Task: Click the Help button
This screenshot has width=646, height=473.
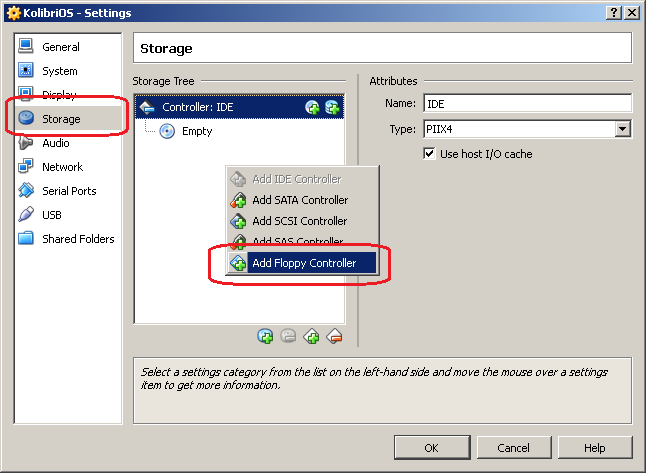Action: 594,447
